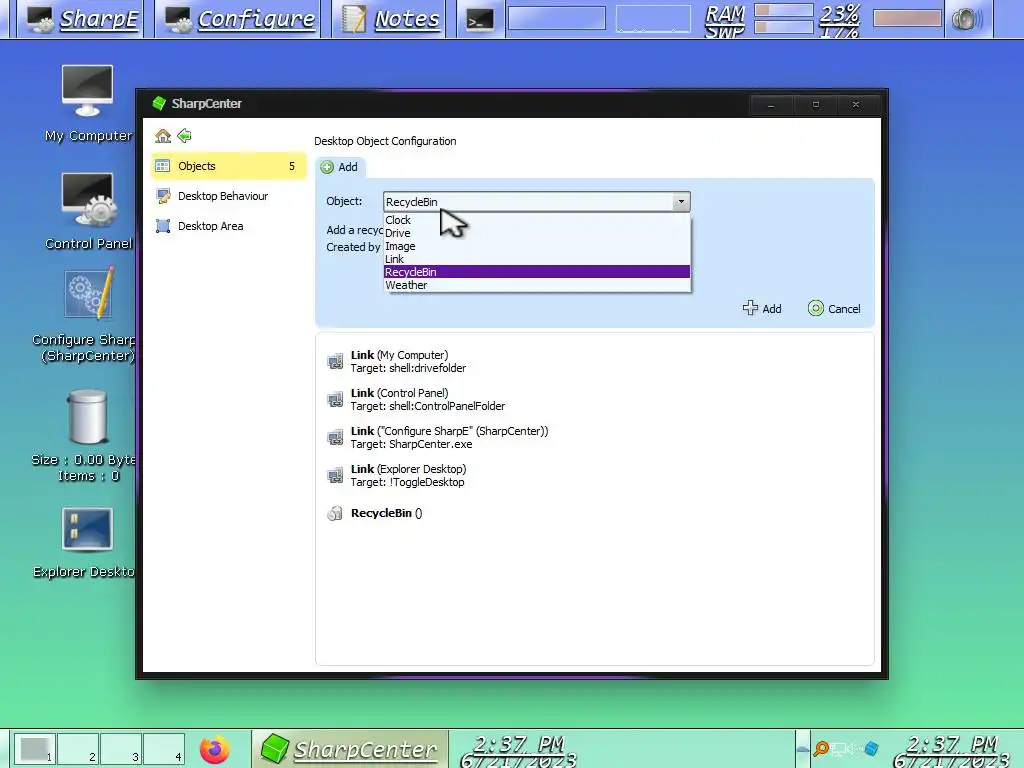Image resolution: width=1024 pixels, height=768 pixels.
Task: Select Link (My Computer) list row
Action: click(594, 361)
